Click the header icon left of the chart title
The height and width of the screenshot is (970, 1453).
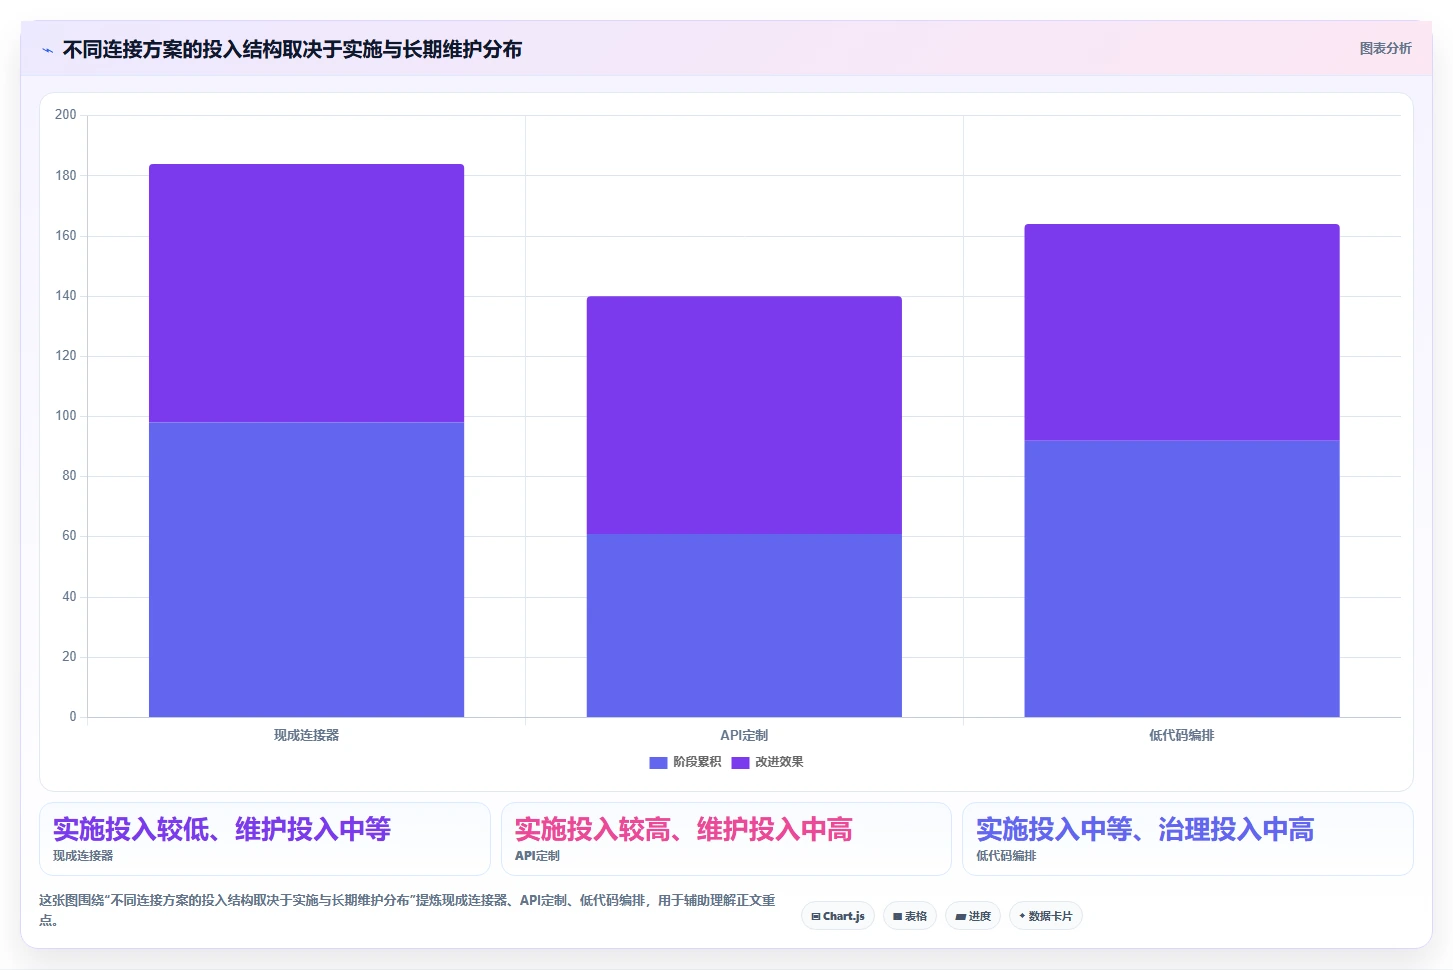point(47,50)
